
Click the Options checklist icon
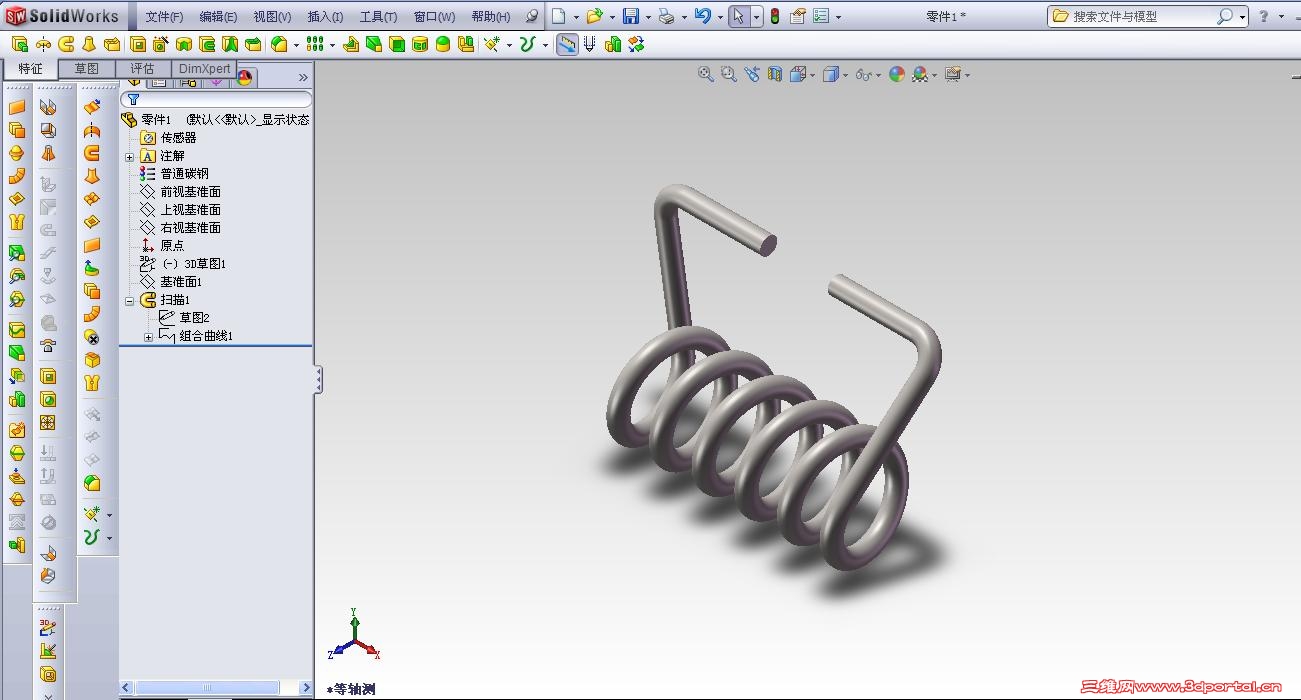pyautogui.click(x=821, y=16)
